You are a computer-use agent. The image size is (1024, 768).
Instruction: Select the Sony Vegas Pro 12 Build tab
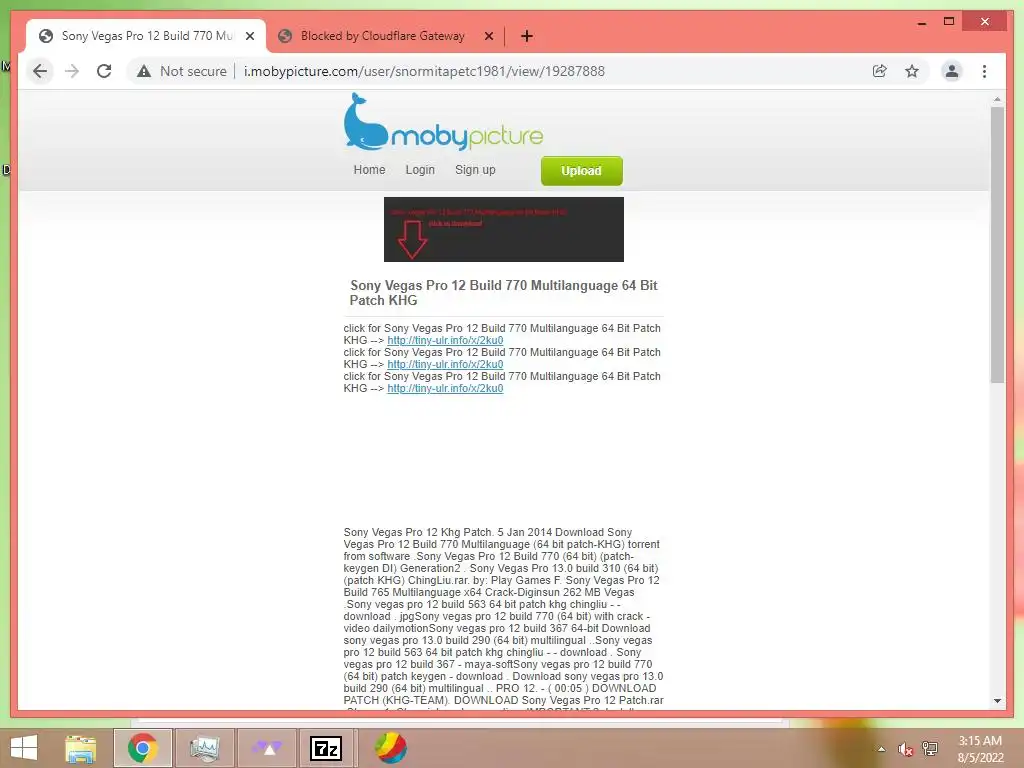pos(146,36)
